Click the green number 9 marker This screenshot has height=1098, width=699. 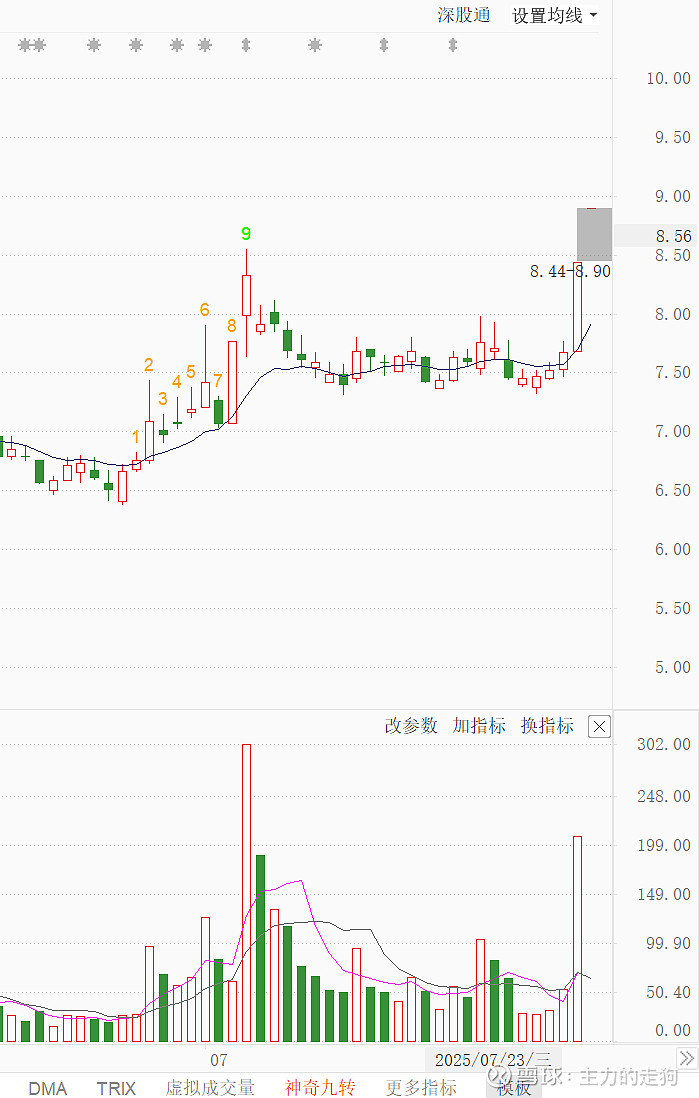point(246,234)
